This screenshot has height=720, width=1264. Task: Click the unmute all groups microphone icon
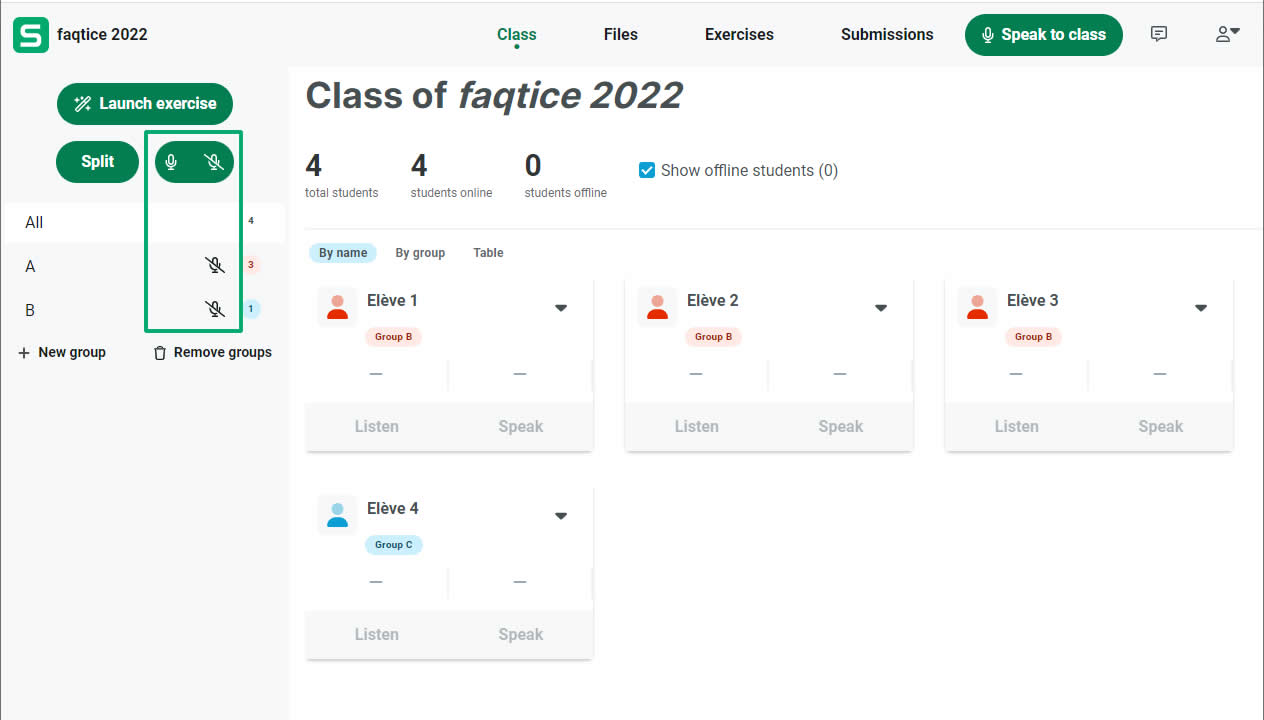[172, 162]
